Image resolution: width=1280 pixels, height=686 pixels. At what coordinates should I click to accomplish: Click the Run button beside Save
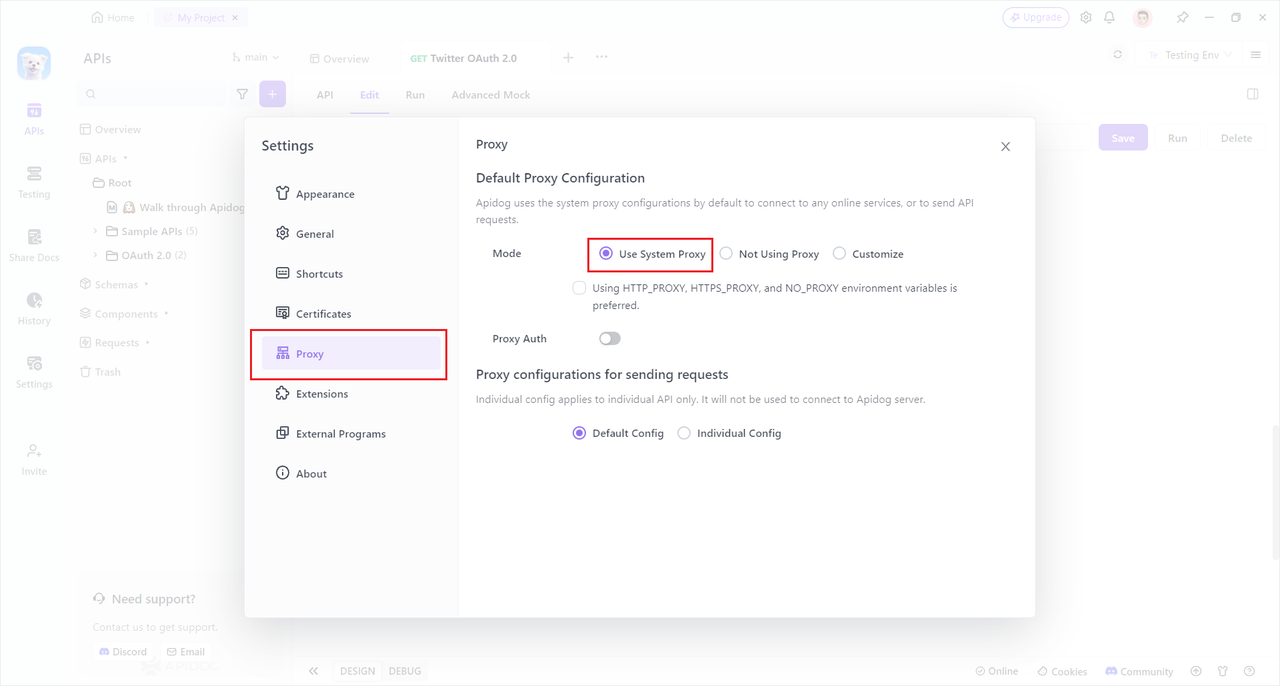pyautogui.click(x=1177, y=138)
